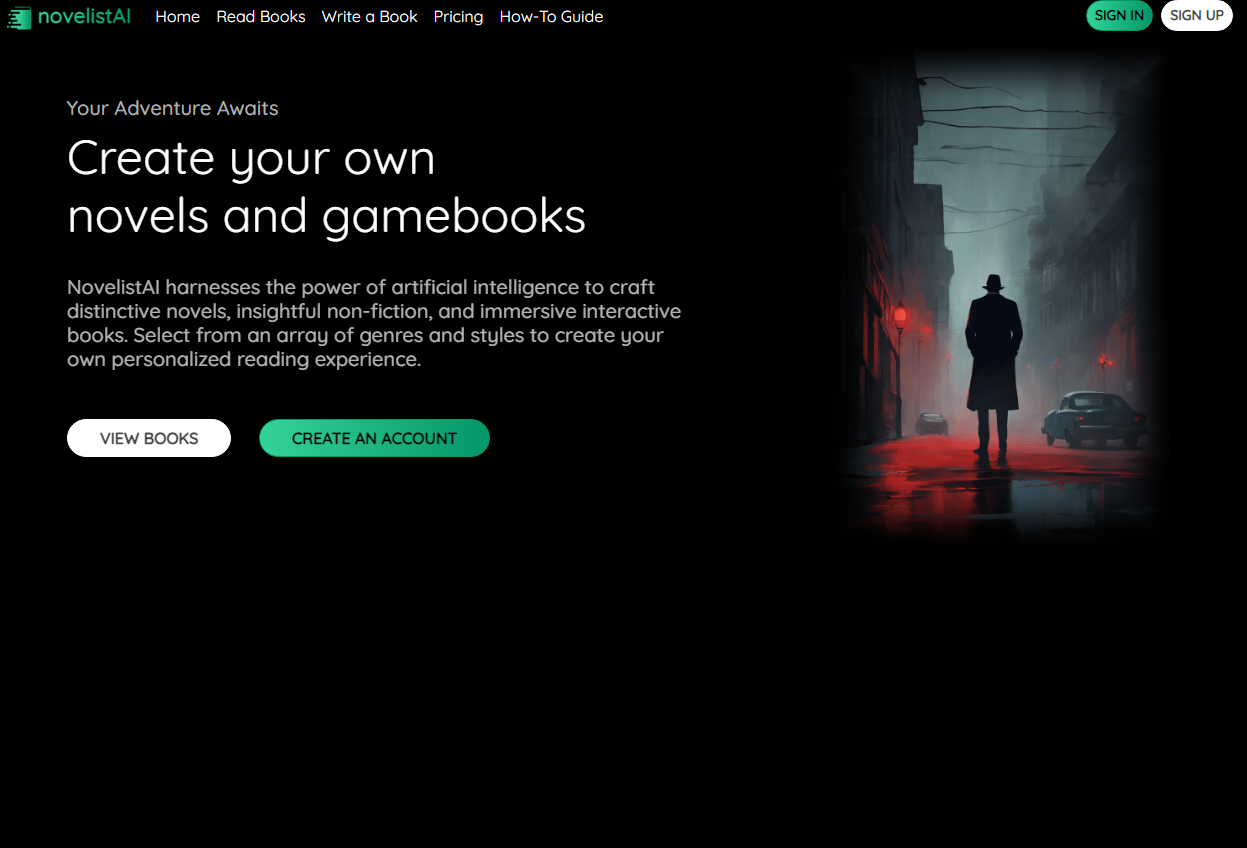Click the novelistAI logo icon
1247x848 pixels.
[x=18, y=17]
